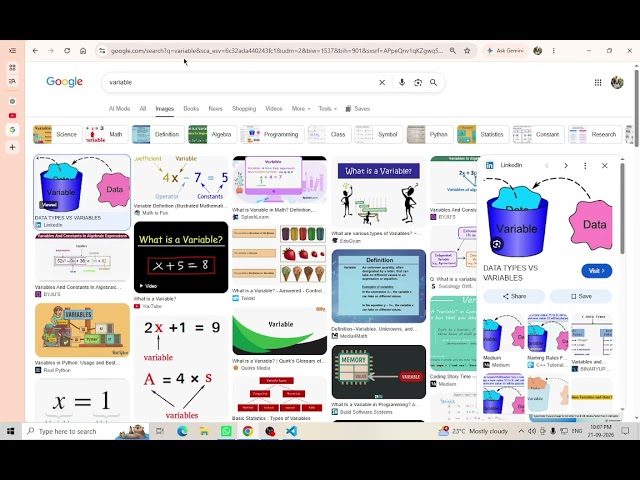
Task: Click Visit button for LinkedIn image
Action: tap(596, 271)
